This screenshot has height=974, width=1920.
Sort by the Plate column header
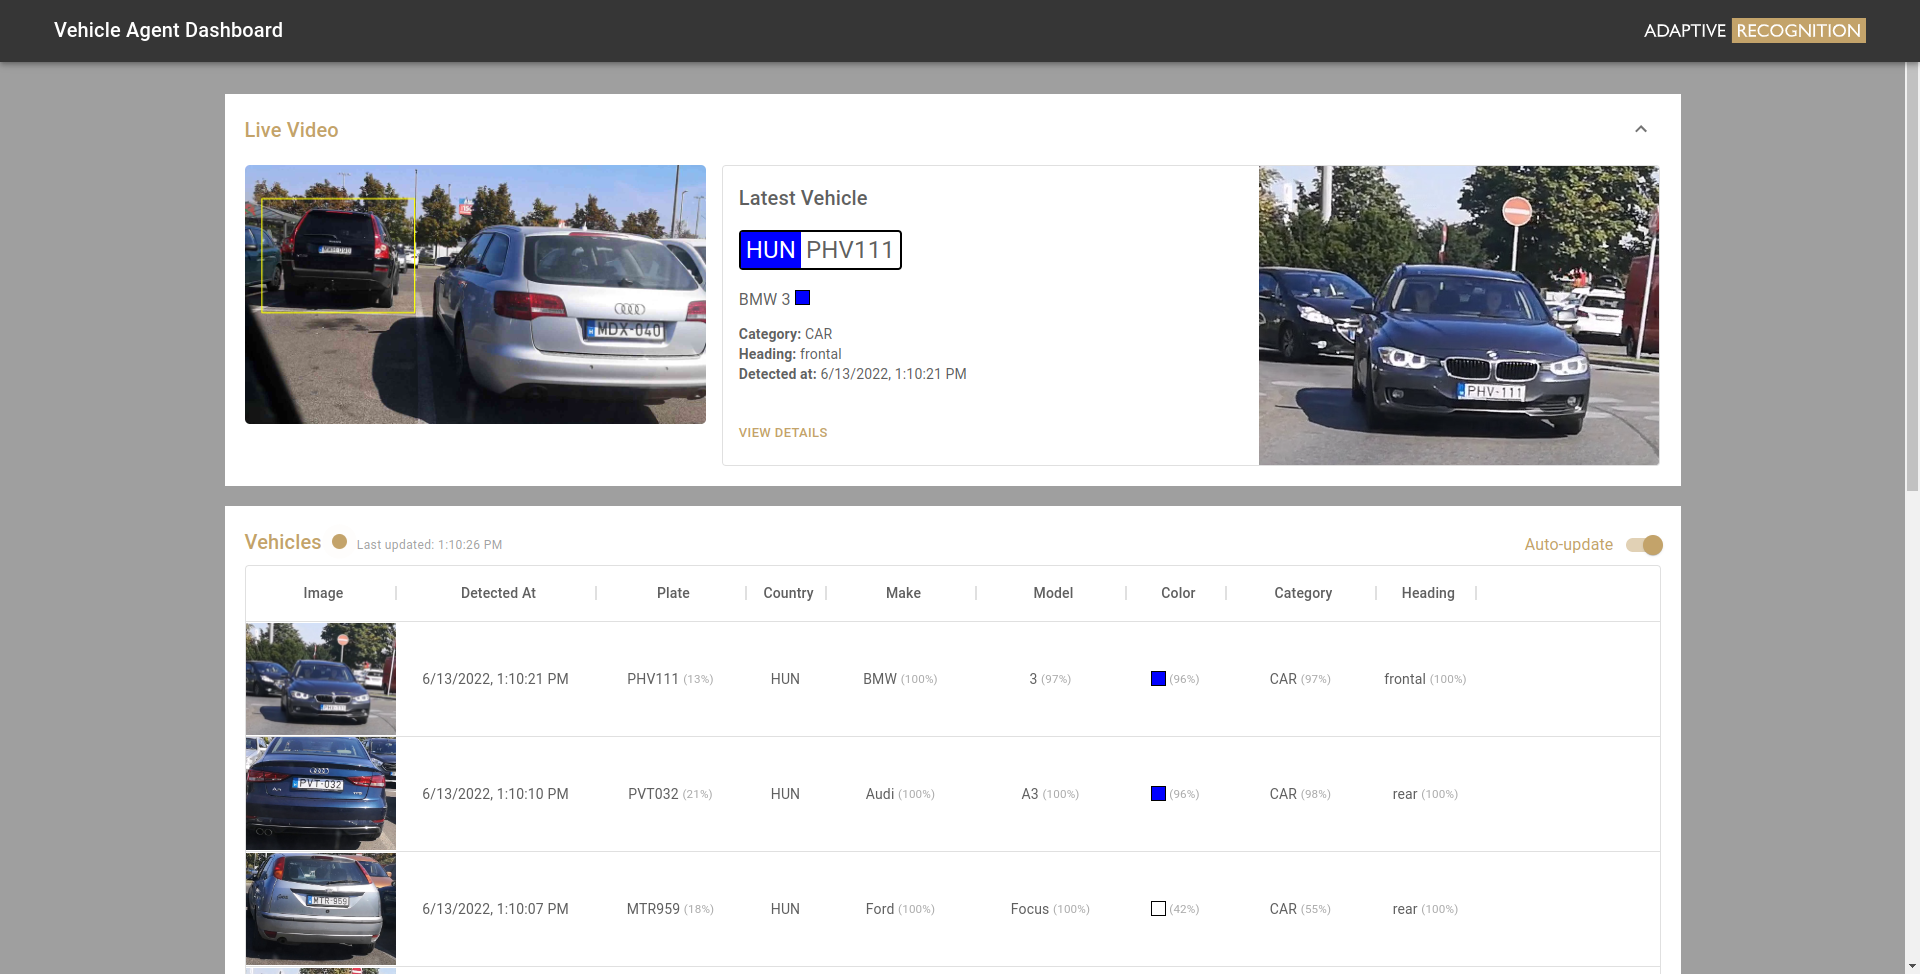[673, 593]
